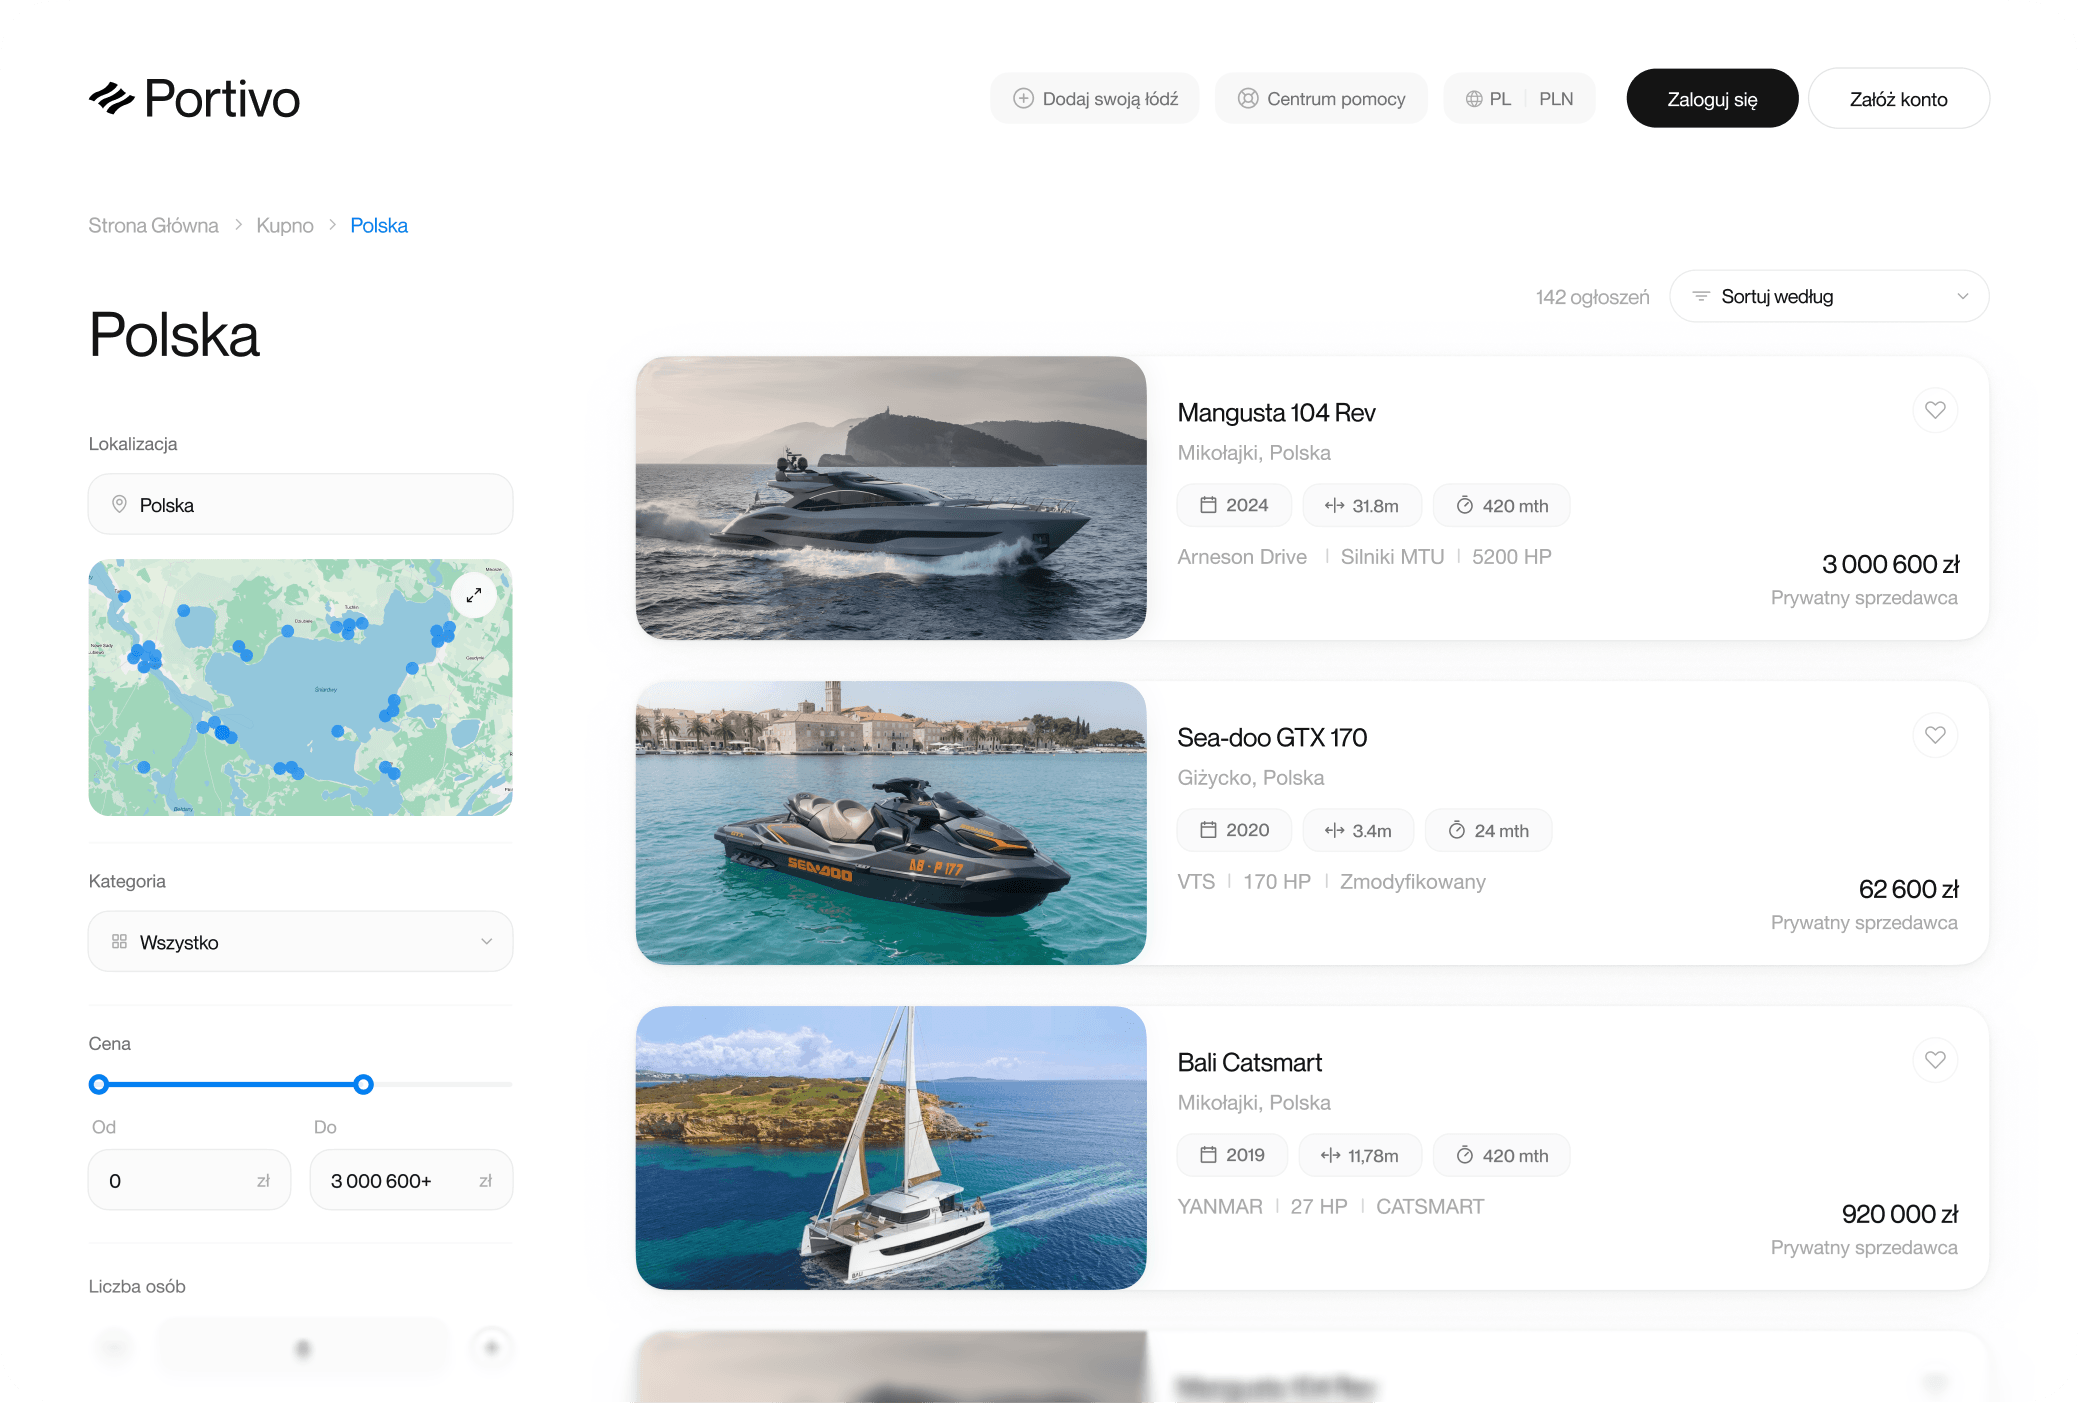2078x1403 pixels.
Task: Click the right price slider handle
Action: 364,1084
